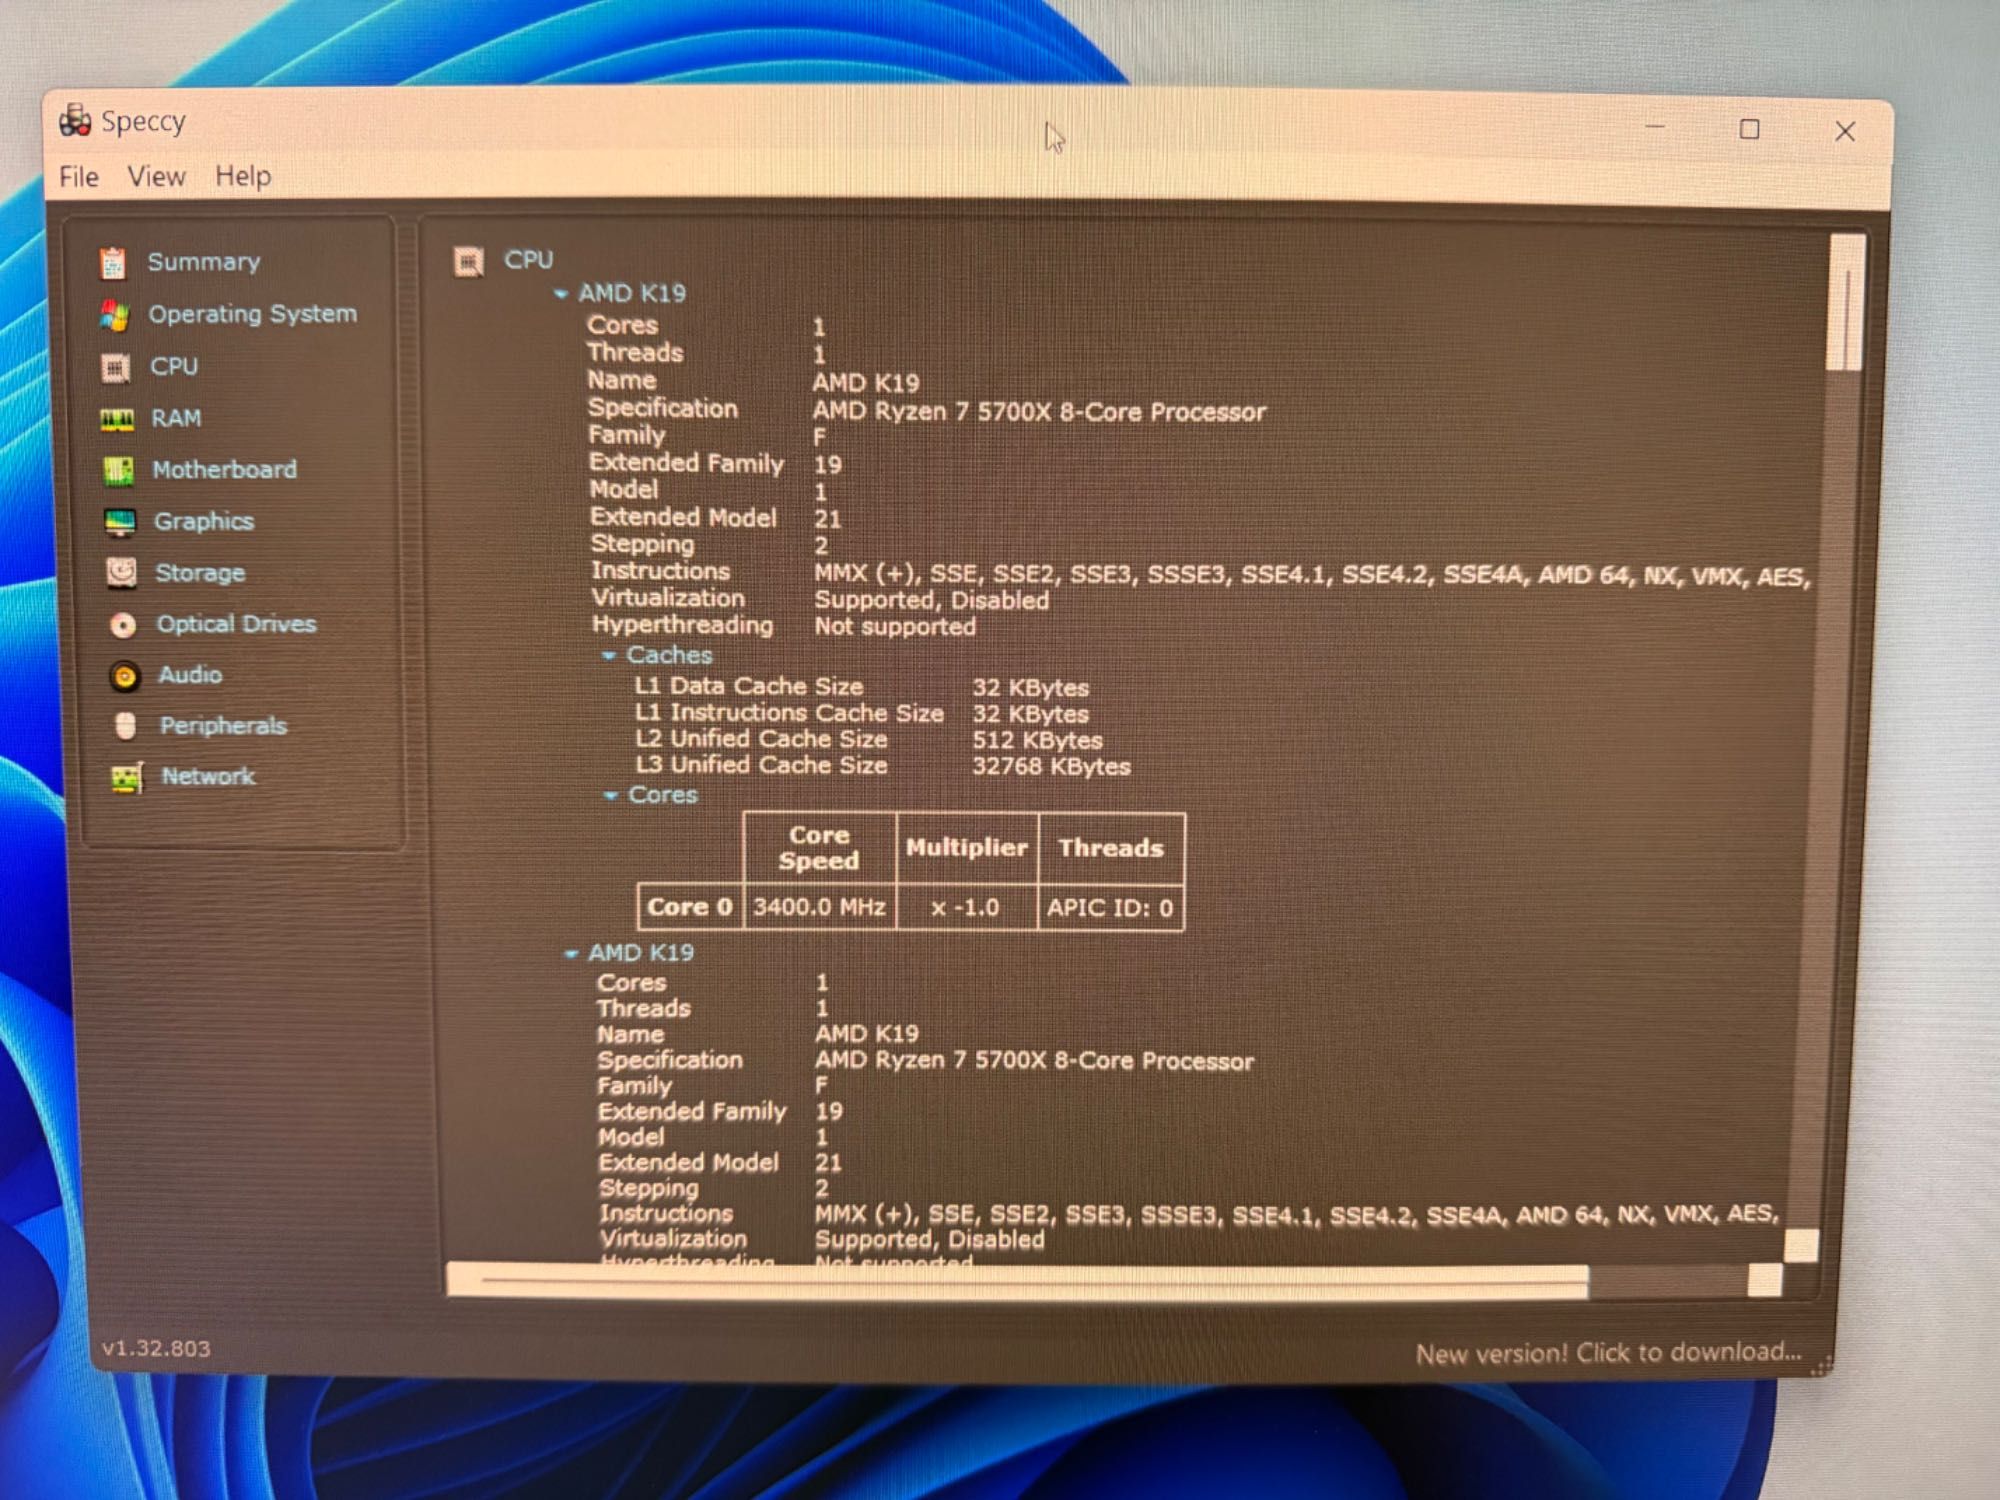Screen dimensions: 2000x1500
Task: Click the CPU header chip icon
Action: pos(468,261)
